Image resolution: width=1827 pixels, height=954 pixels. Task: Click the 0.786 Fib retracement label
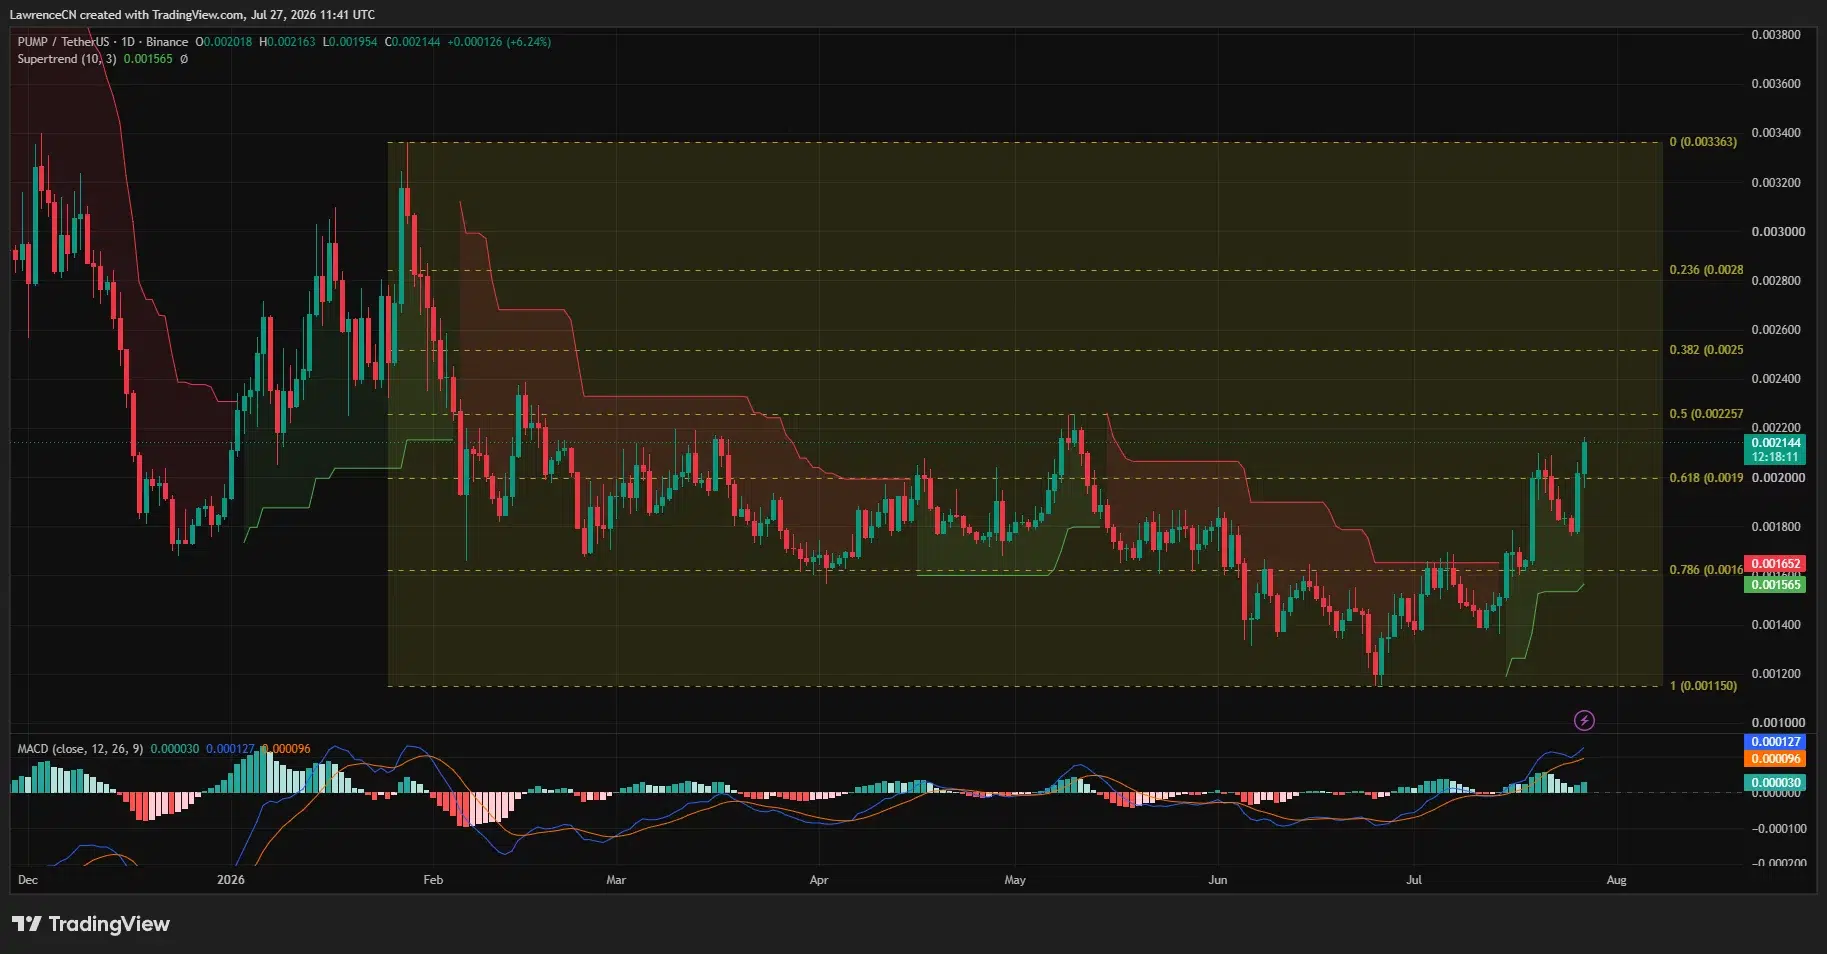(1706, 570)
